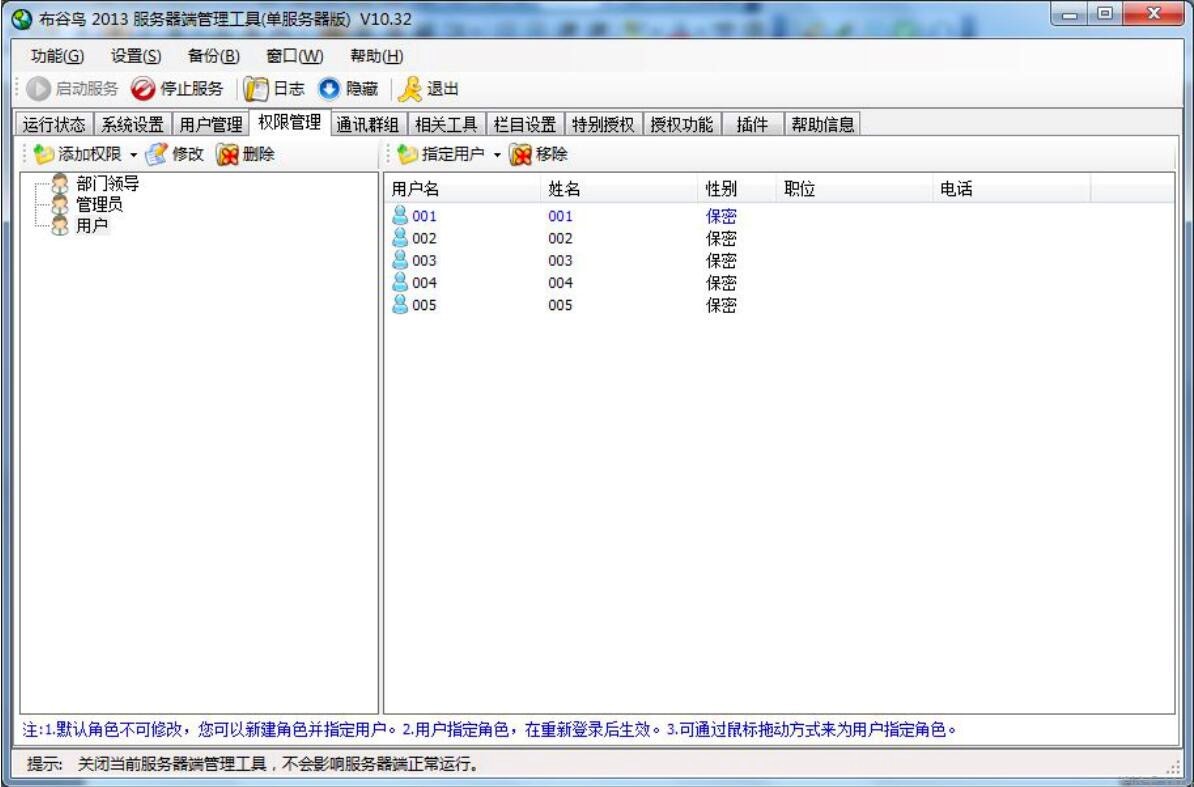
Task: Select the 权限管理 tab
Action: (289, 122)
